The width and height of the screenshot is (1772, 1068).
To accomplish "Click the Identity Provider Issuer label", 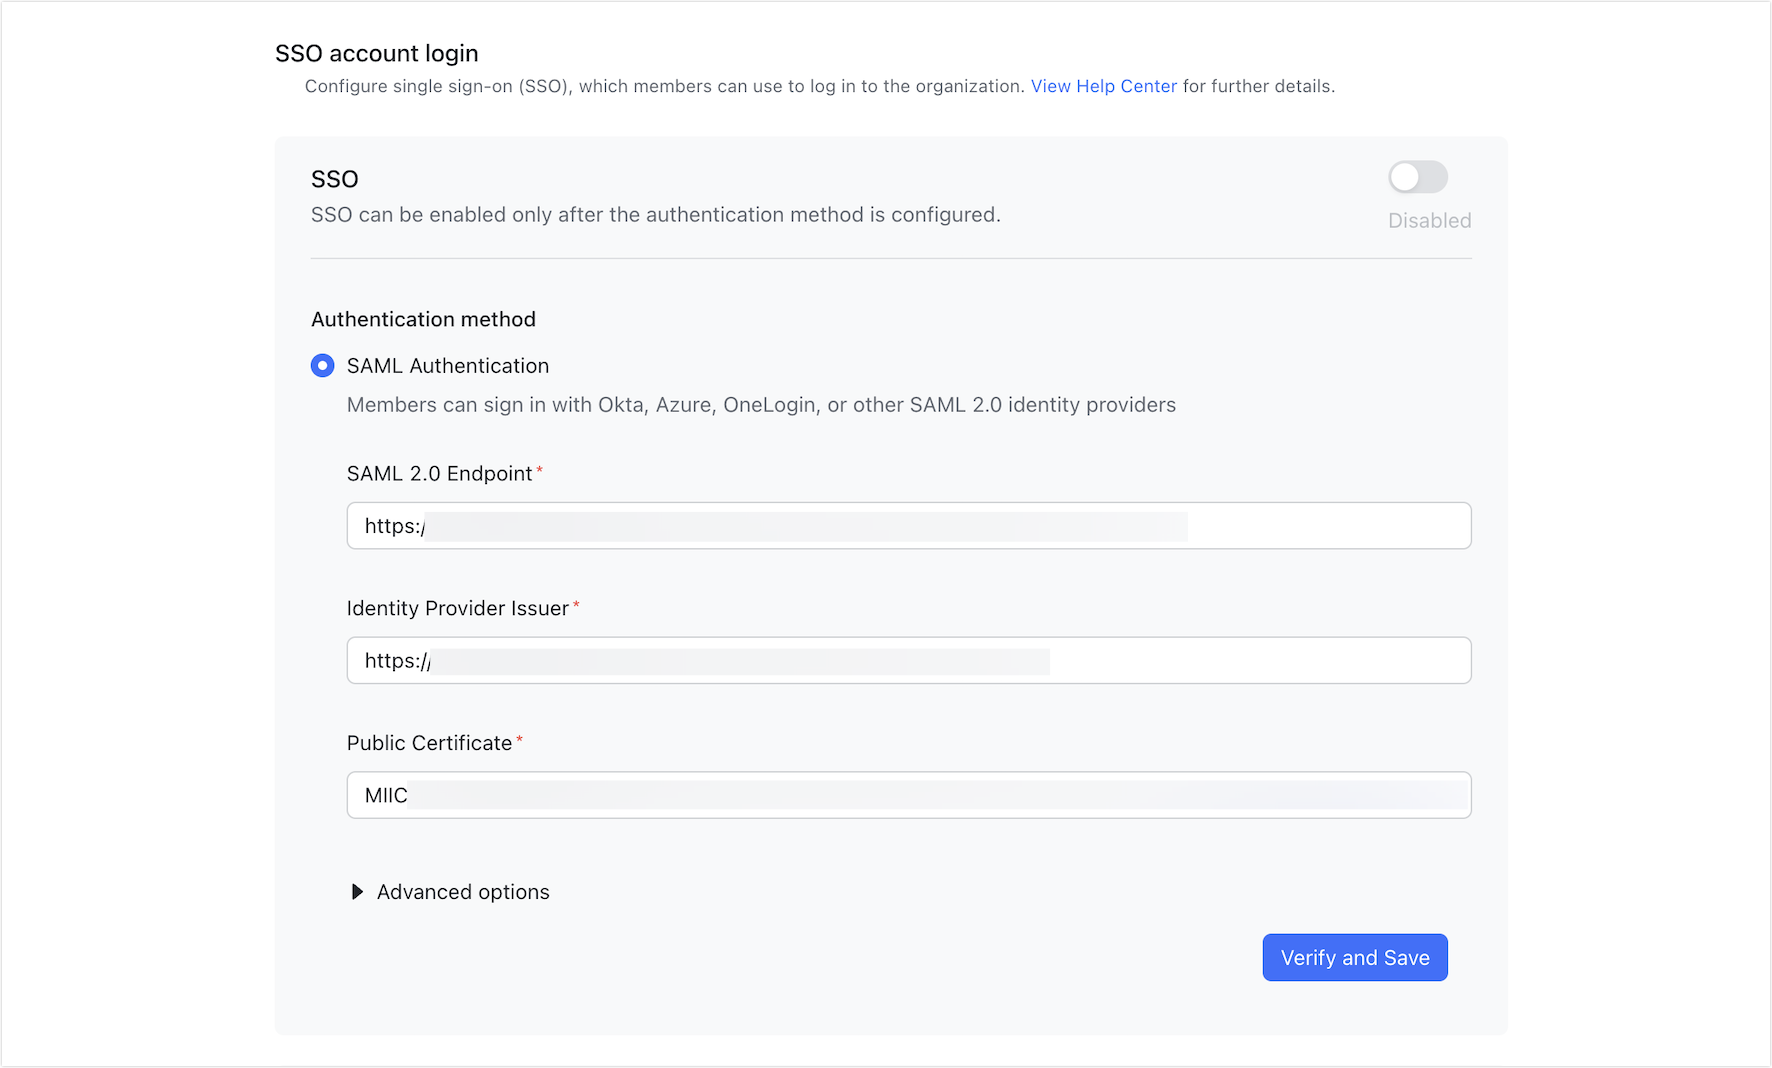I will pos(458,609).
